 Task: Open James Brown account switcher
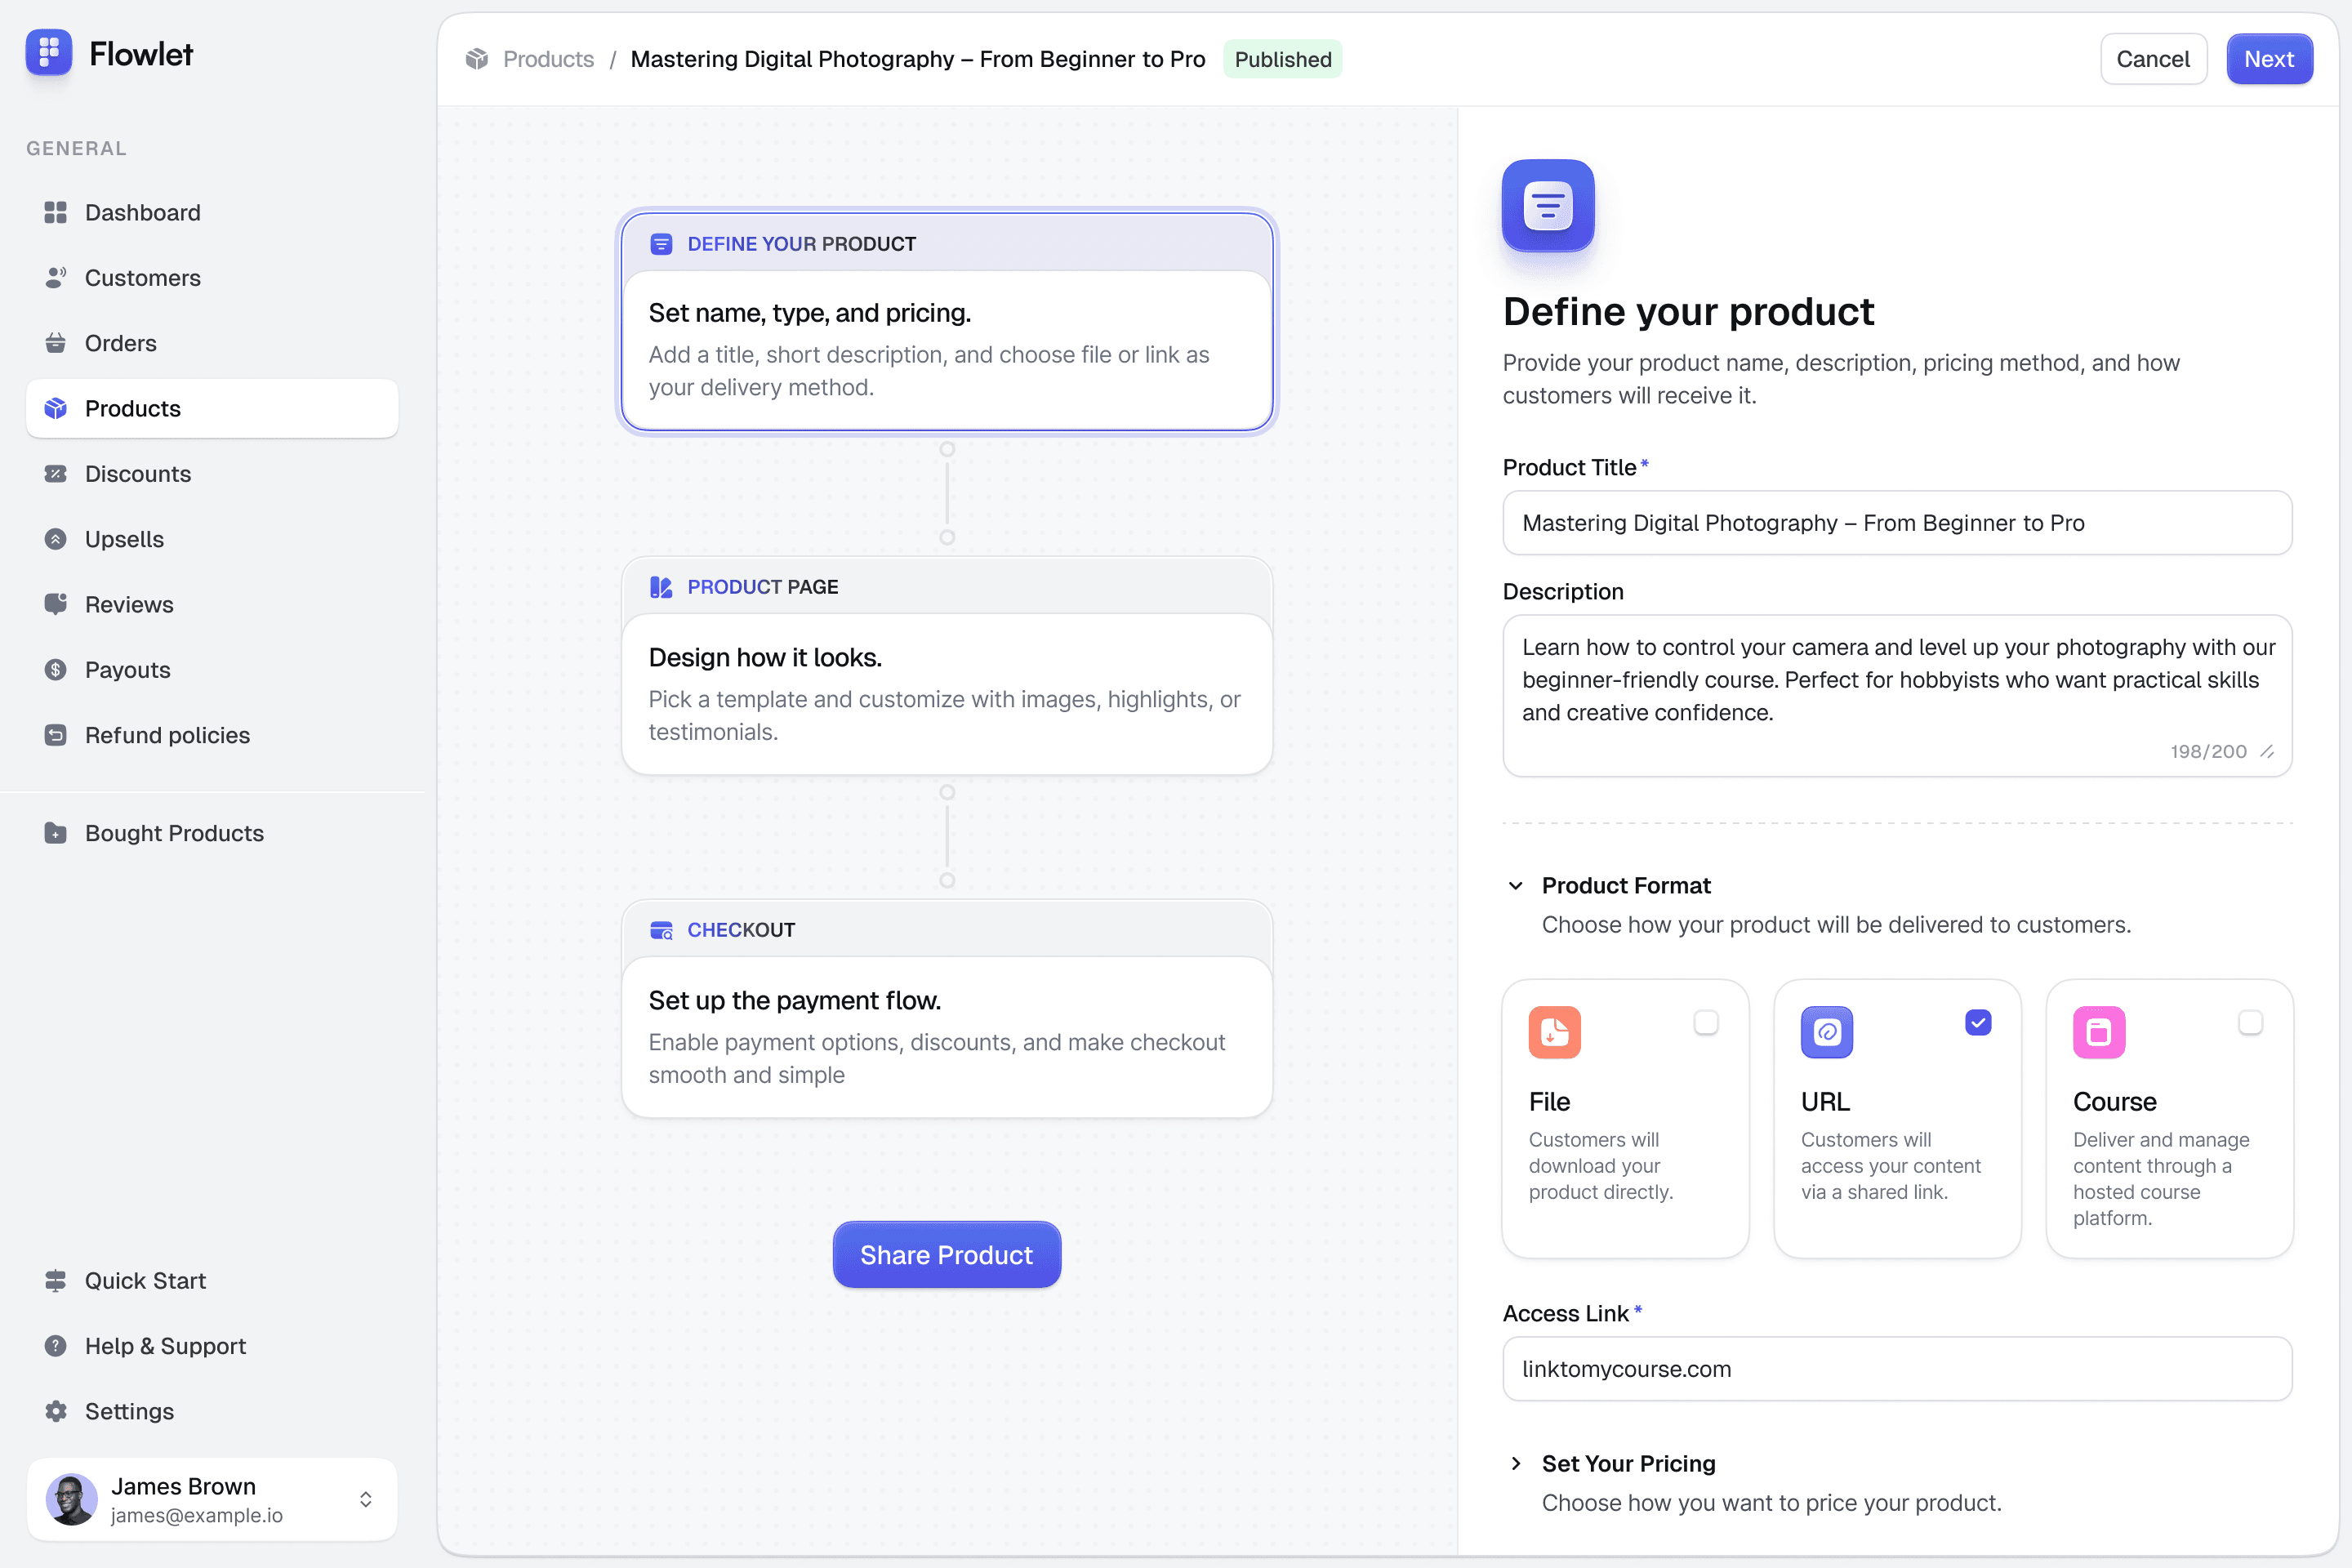point(365,1499)
